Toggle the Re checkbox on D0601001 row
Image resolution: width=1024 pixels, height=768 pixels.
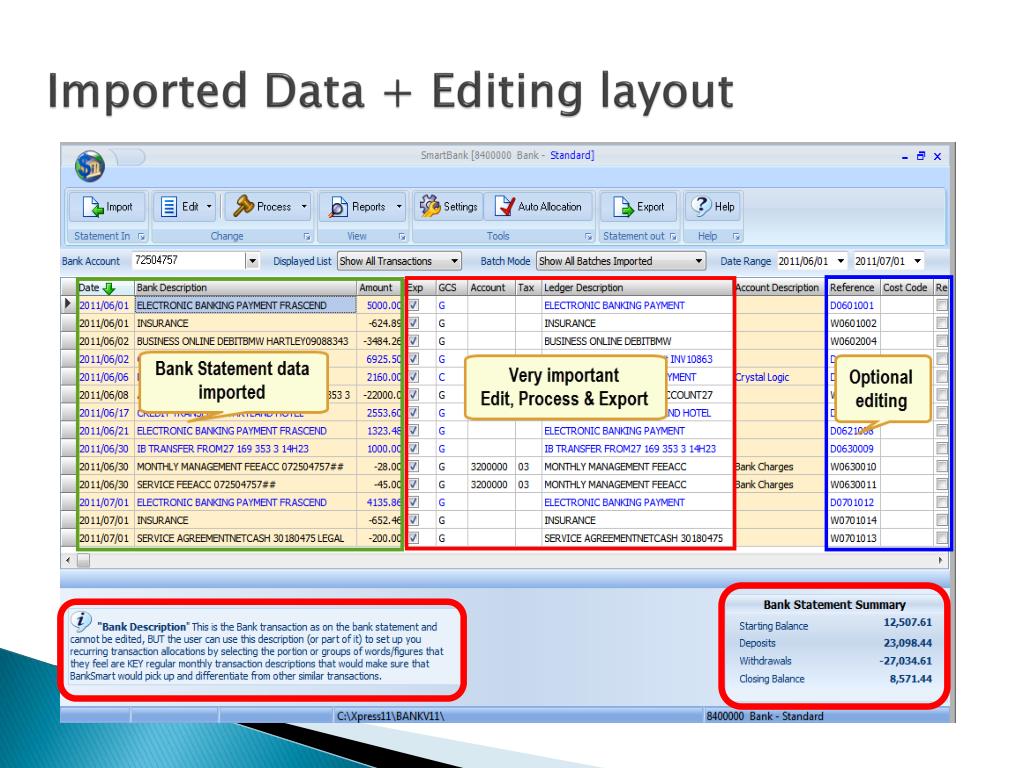(x=941, y=305)
